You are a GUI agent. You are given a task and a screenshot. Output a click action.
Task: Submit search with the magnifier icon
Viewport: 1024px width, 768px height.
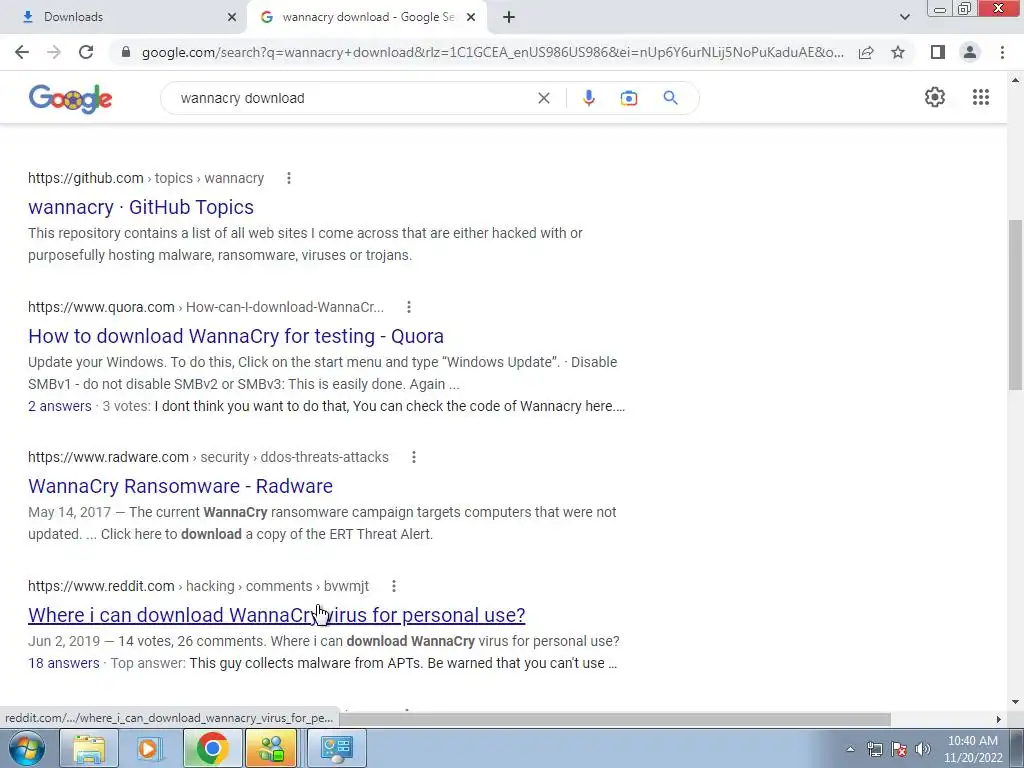tap(670, 98)
